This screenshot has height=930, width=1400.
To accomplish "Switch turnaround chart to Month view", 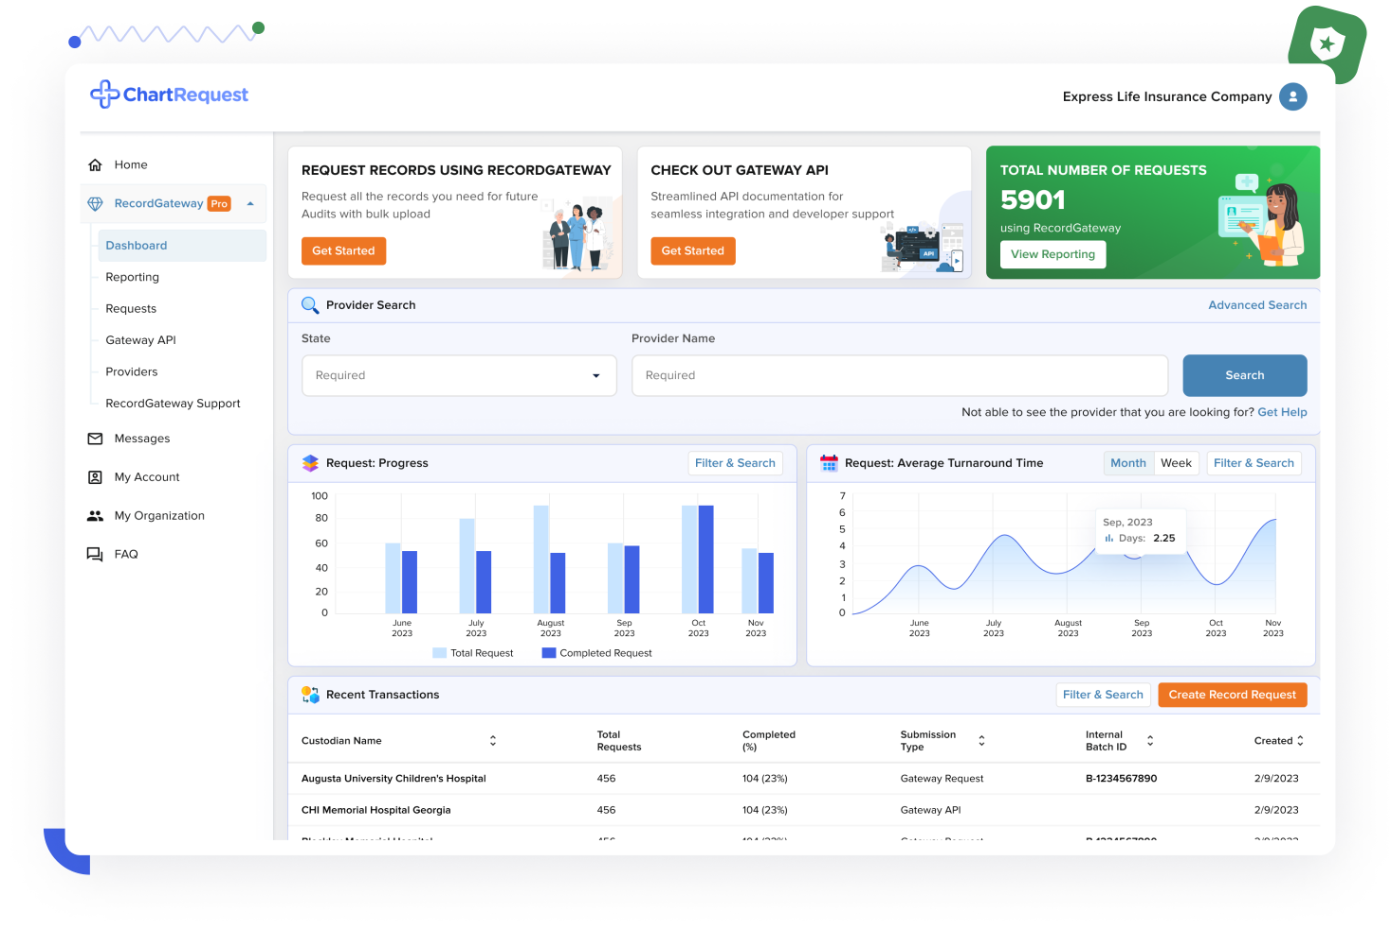I will (x=1128, y=463).
